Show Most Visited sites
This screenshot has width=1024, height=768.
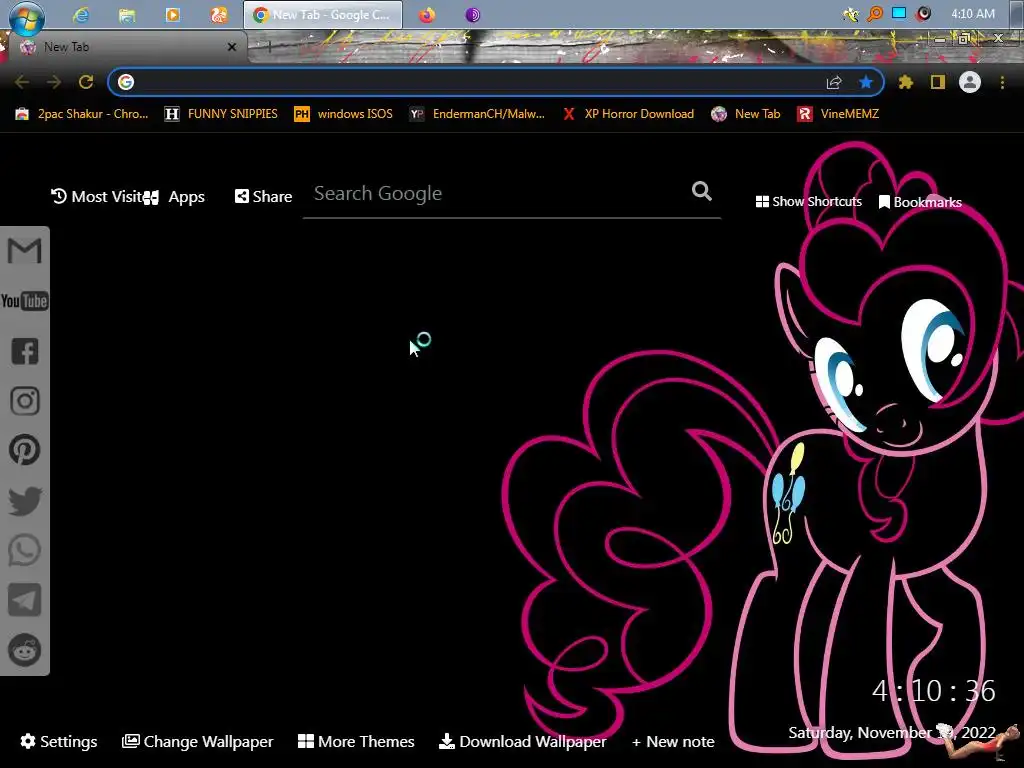pos(97,197)
